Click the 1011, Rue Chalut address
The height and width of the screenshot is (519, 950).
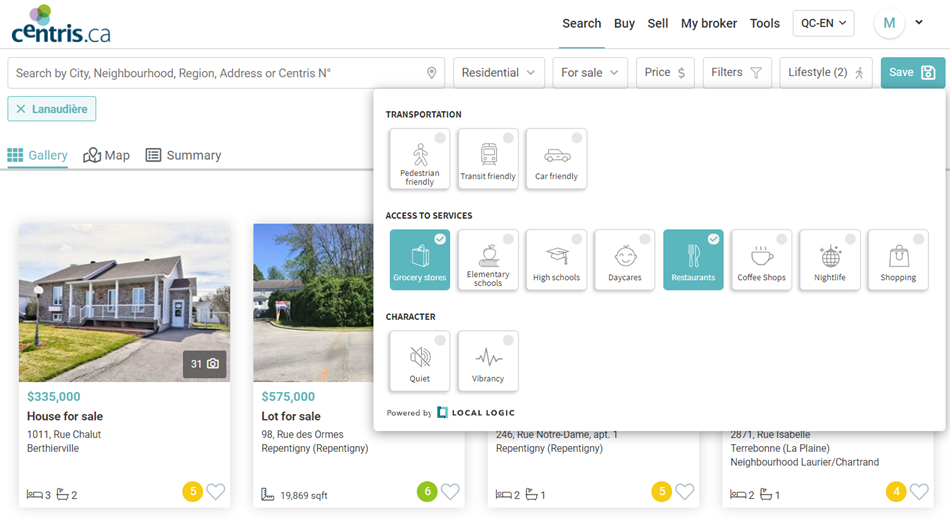click(x=64, y=434)
